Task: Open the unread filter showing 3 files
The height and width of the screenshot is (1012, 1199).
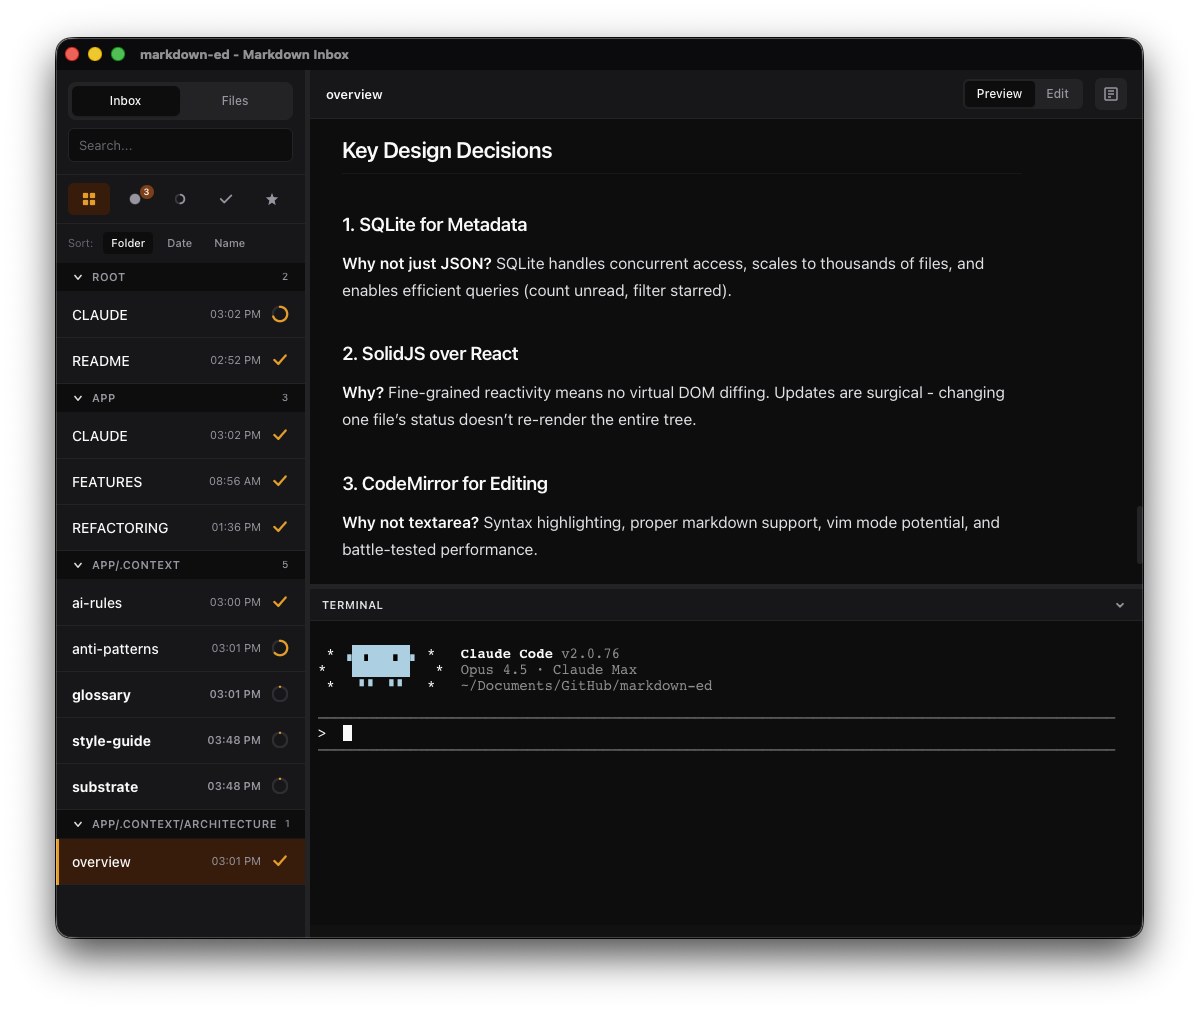Action: pyautogui.click(x=135, y=198)
